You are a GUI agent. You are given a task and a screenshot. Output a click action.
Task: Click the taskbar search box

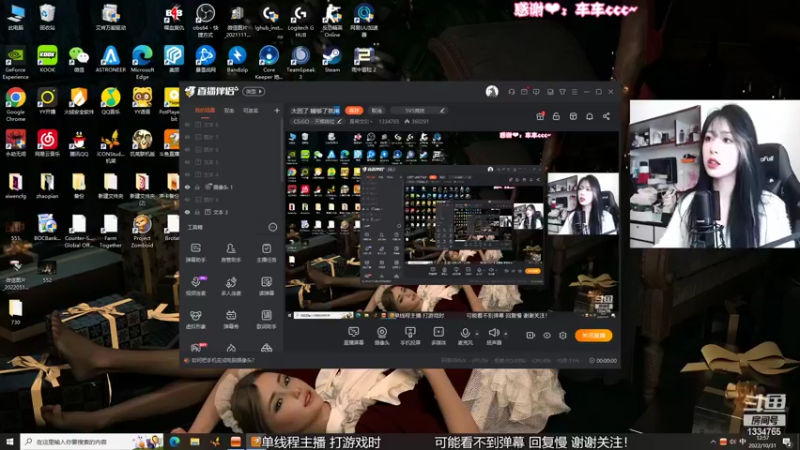[92, 442]
